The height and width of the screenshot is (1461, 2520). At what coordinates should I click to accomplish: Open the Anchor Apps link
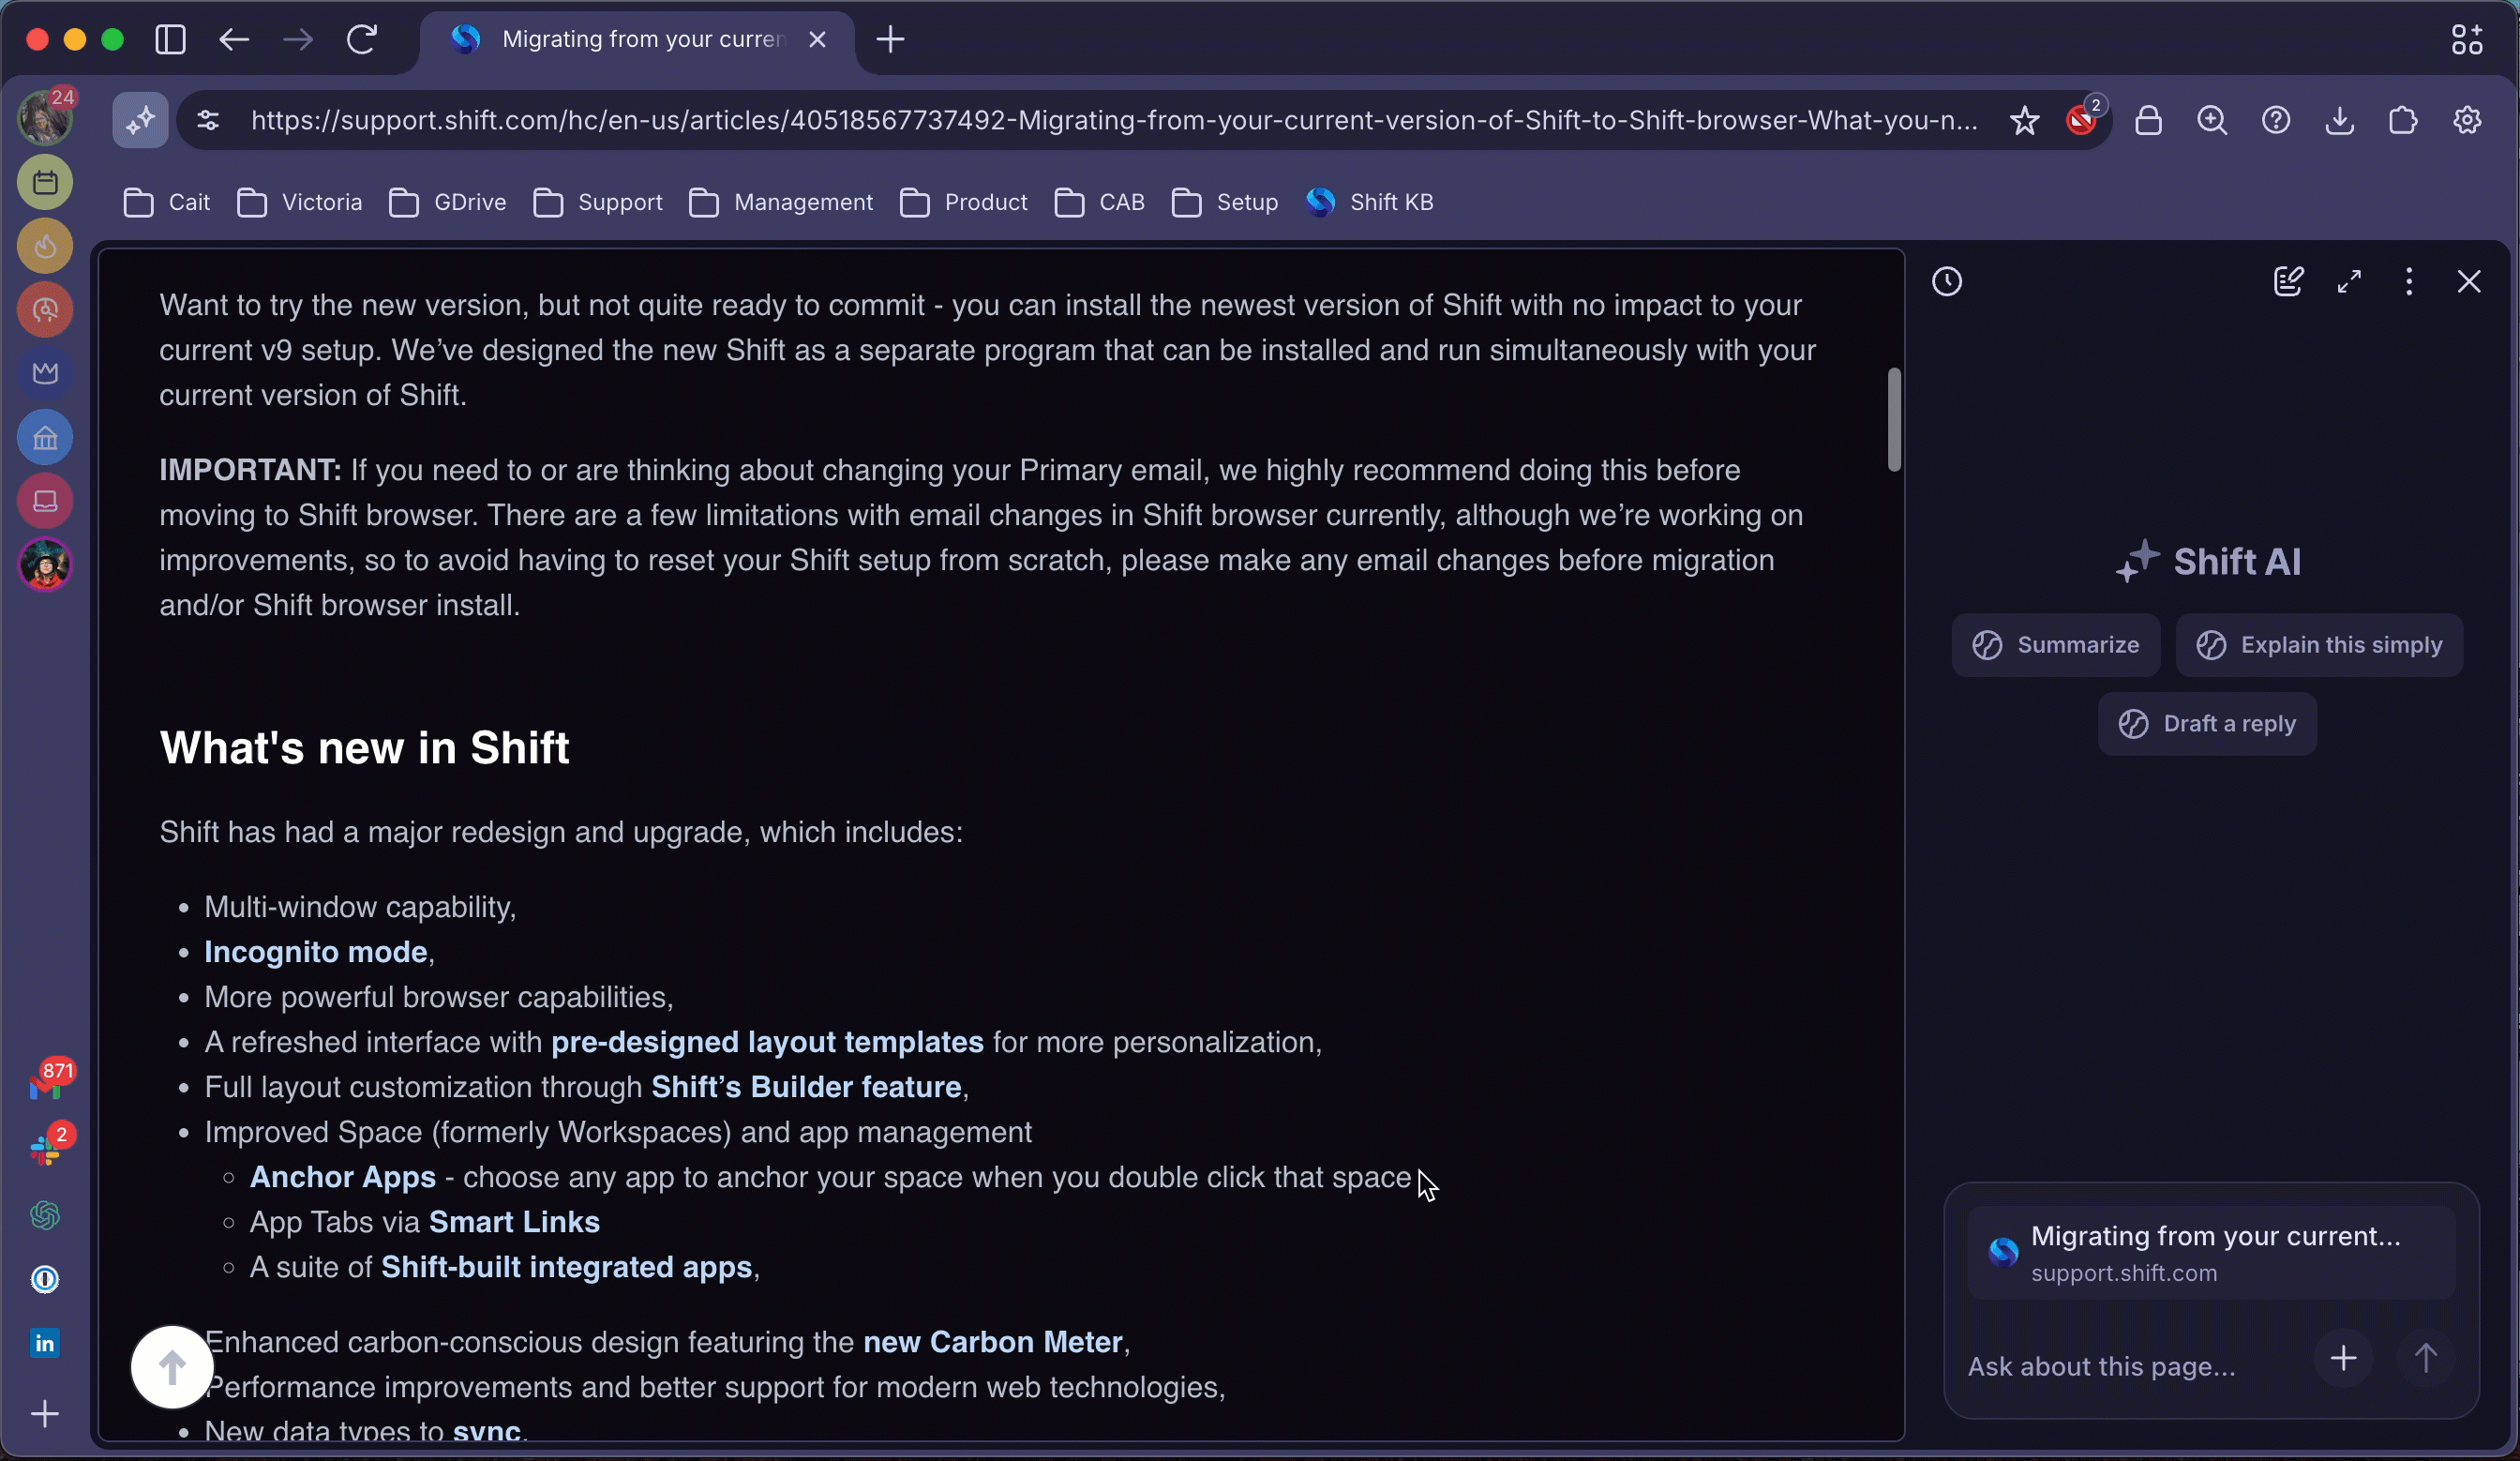click(x=343, y=1177)
